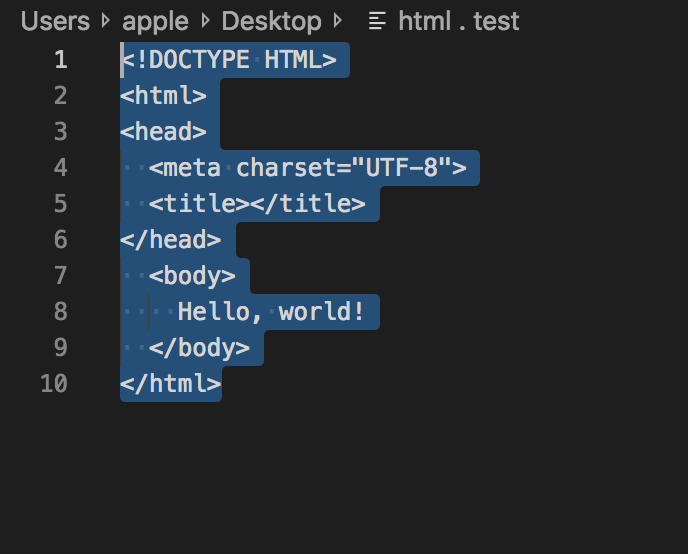Click the chevron after Users breadcrumb
Image resolution: width=688 pixels, height=554 pixels.
[105, 21]
